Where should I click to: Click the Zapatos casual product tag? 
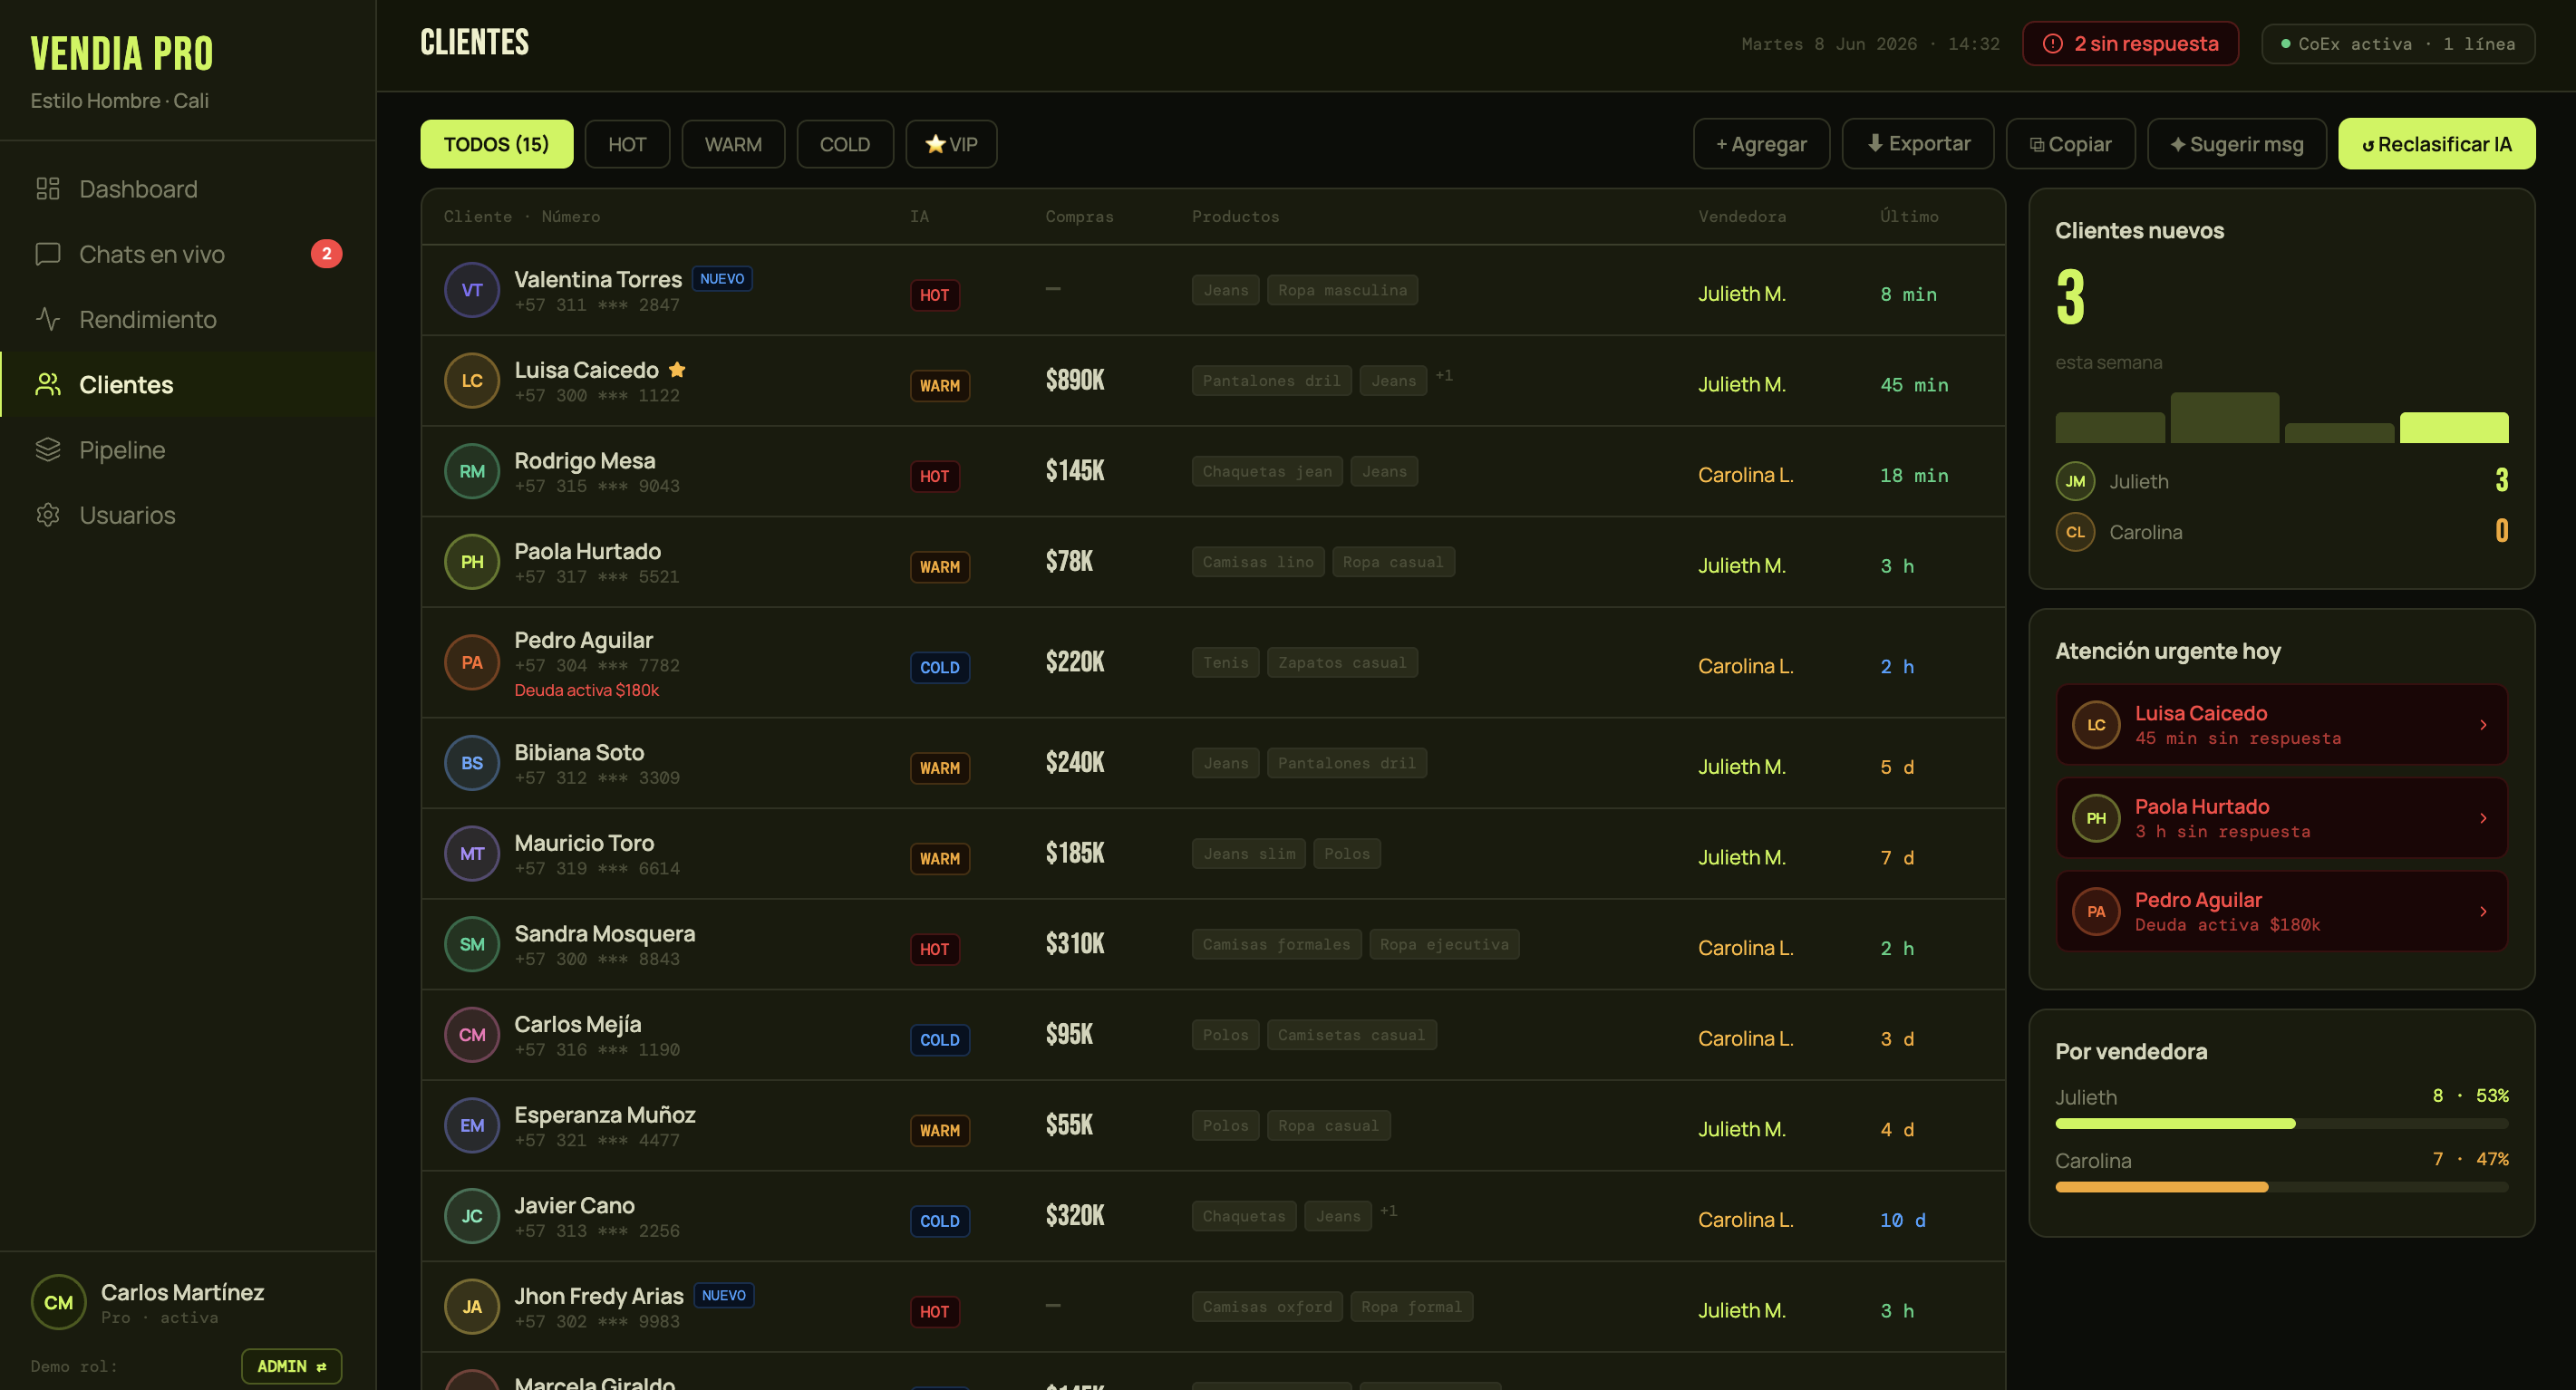(1342, 662)
